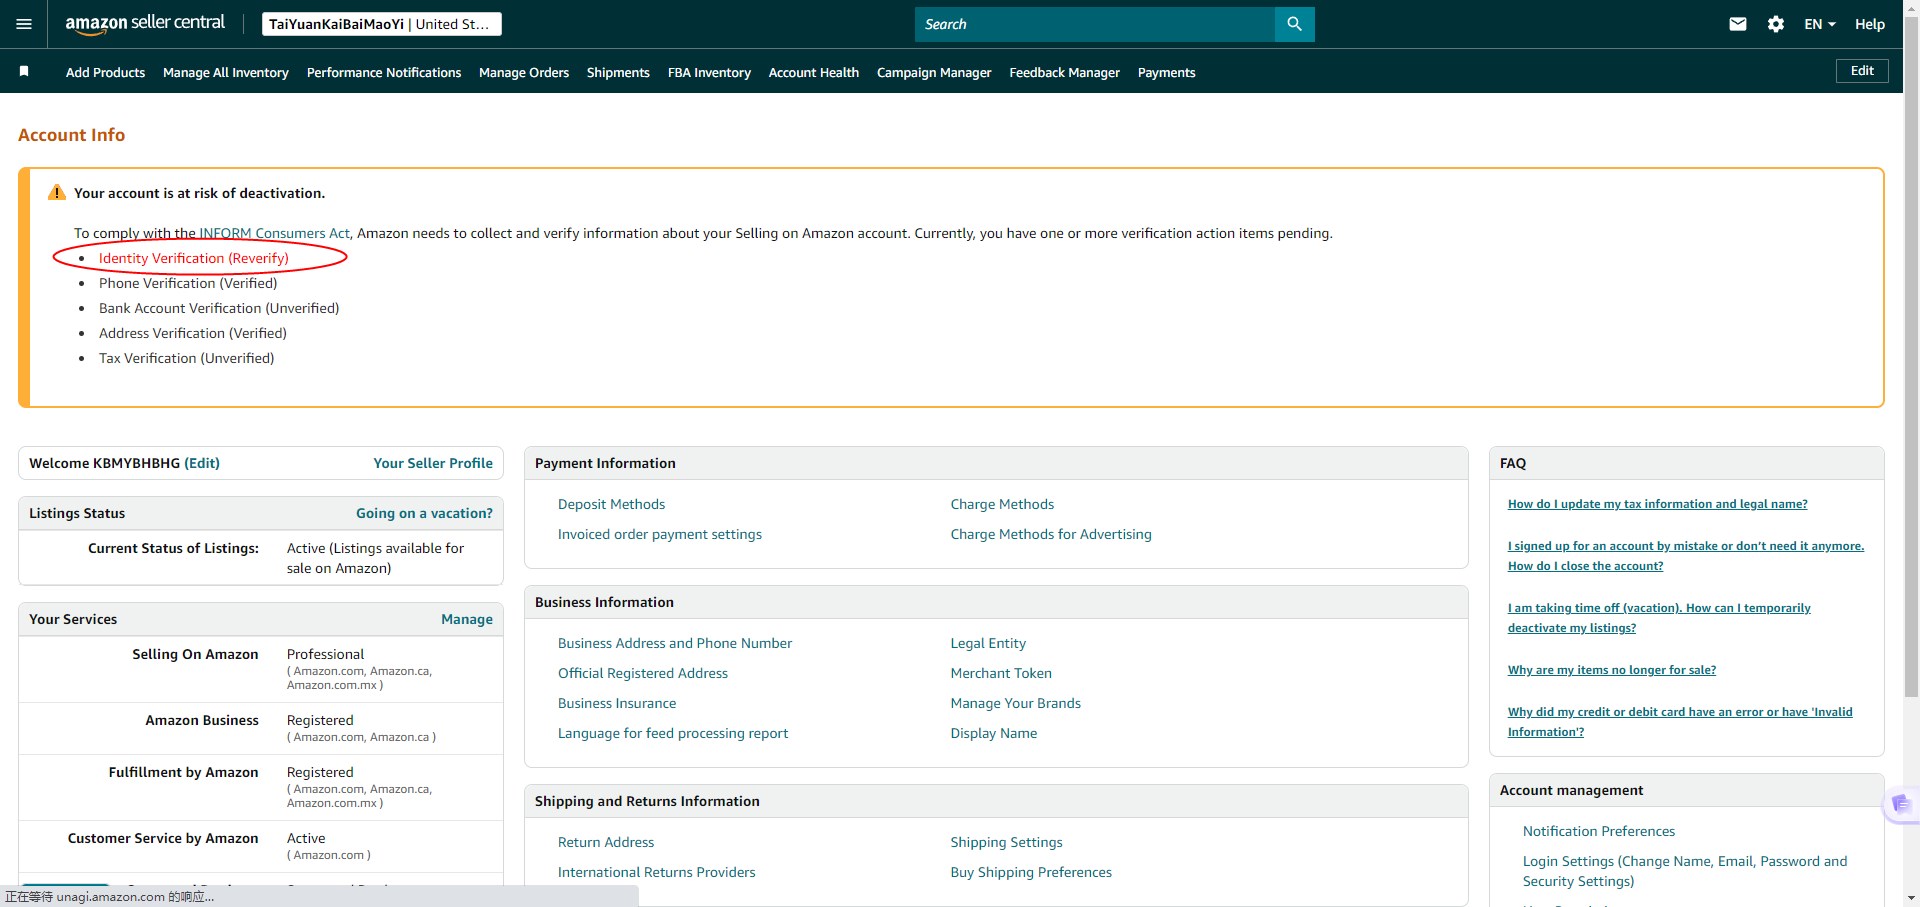The width and height of the screenshot is (1920, 907).
Task: Open the EN language dropdown
Action: coord(1820,24)
